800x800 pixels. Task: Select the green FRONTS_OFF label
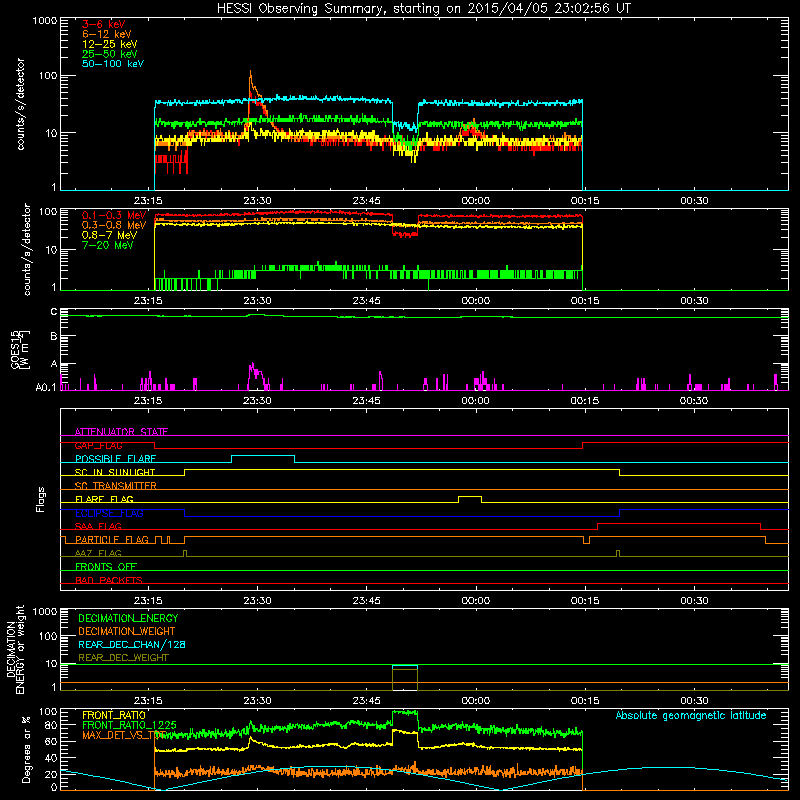click(106, 566)
